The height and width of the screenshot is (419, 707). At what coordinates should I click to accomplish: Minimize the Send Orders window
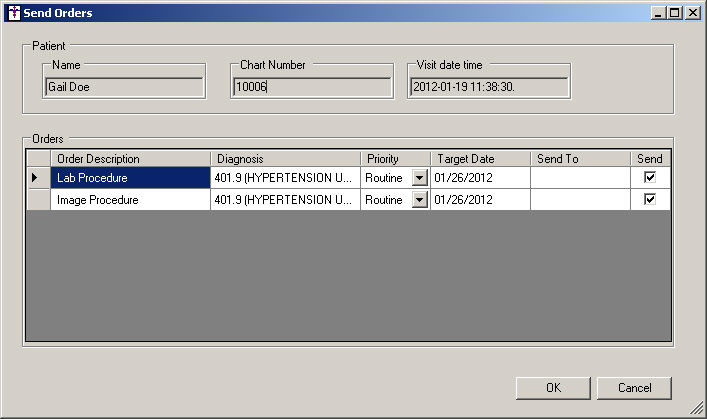point(658,13)
